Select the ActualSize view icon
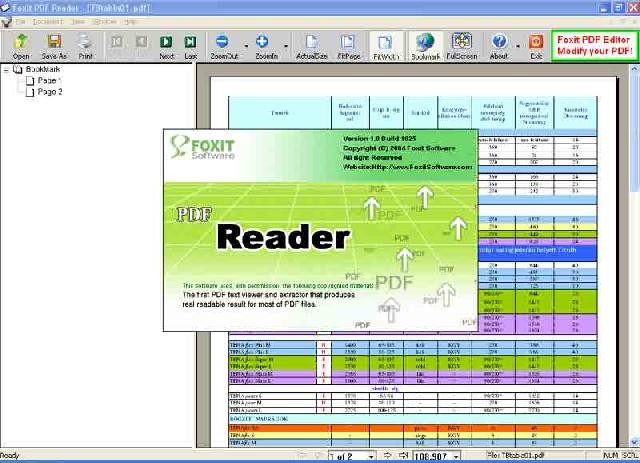 pos(311,42)
